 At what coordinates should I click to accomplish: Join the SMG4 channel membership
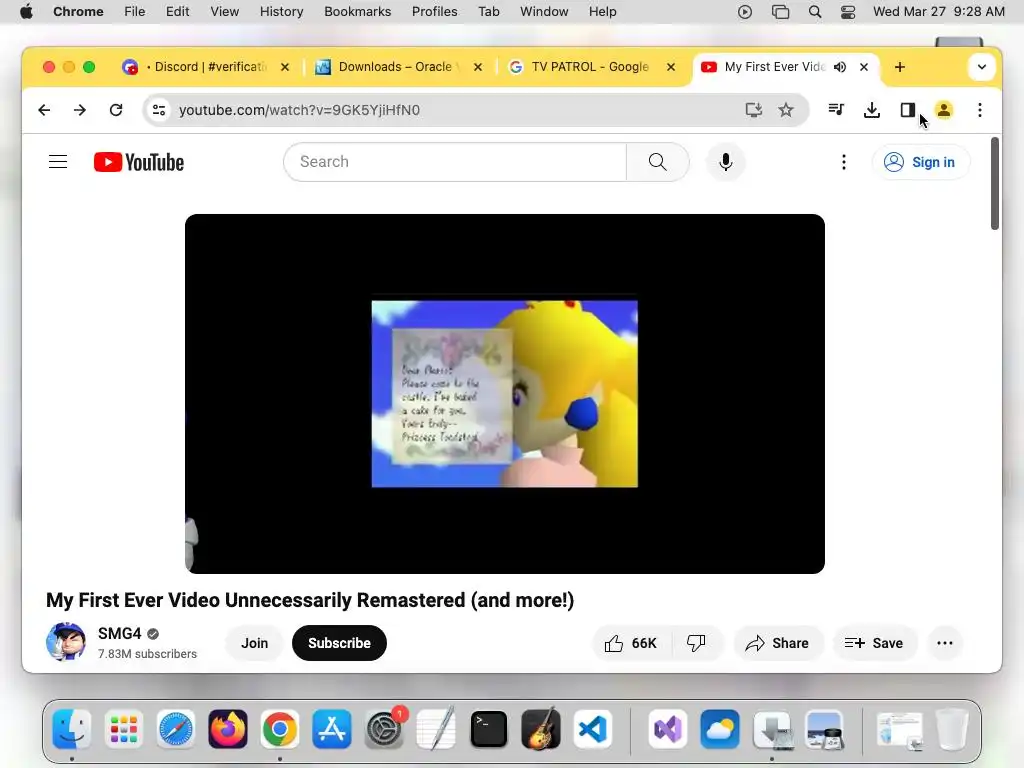(x=254, y=643)
